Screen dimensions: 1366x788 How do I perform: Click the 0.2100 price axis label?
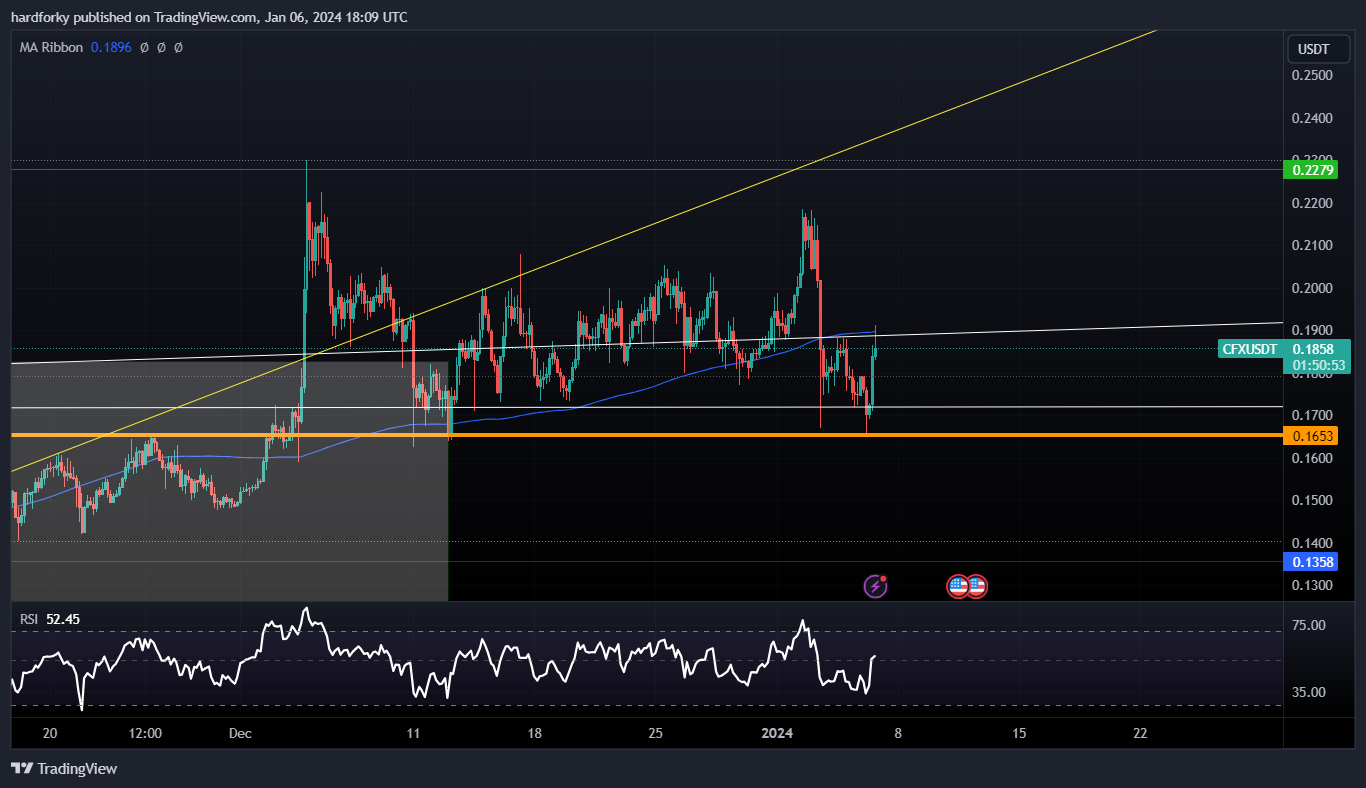coord(1313,245)
